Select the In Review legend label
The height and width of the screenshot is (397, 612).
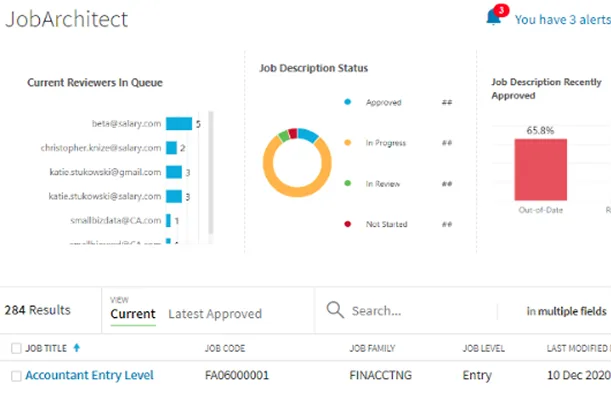382,184
